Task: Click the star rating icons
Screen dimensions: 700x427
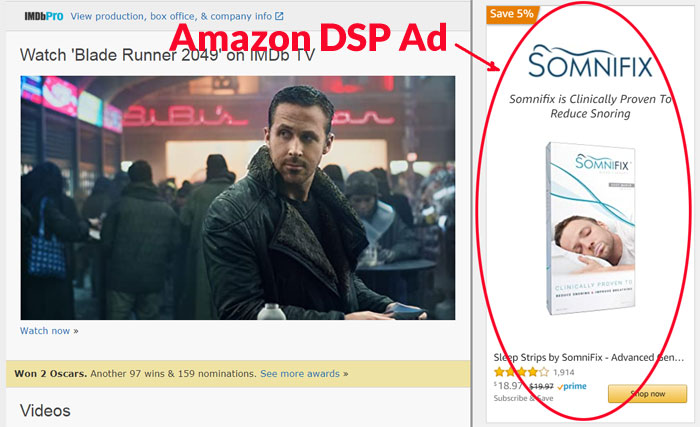Action: point(521,372)
